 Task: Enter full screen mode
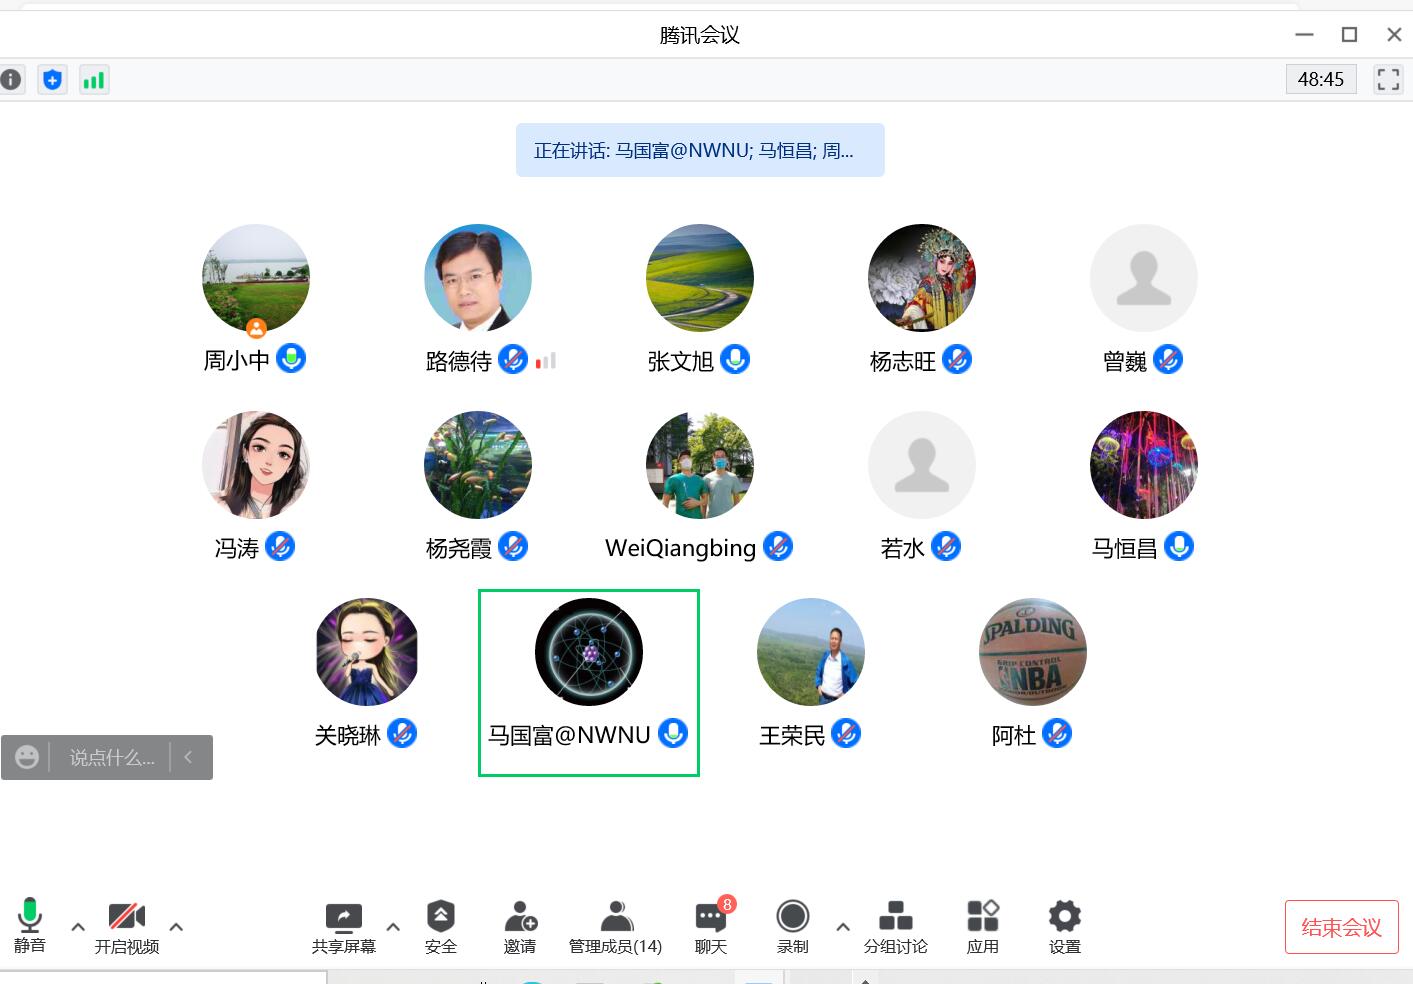(x=1388, y=80)
